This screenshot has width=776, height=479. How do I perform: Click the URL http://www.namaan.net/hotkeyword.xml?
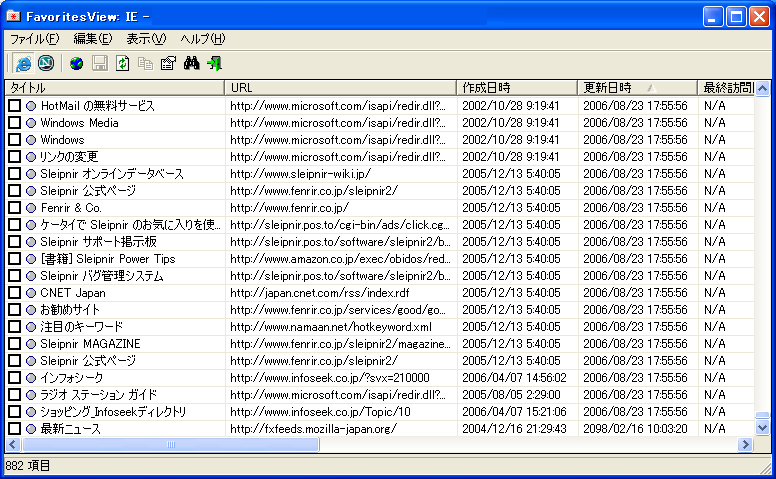click(331, 327)
